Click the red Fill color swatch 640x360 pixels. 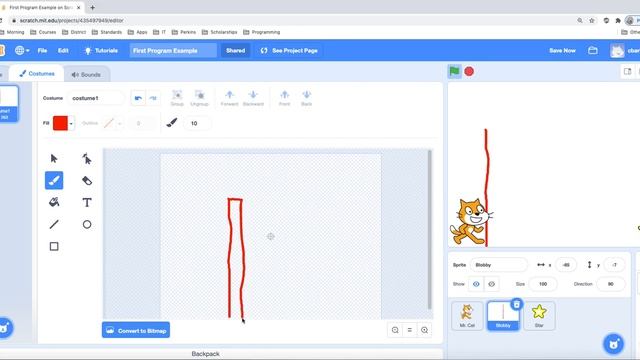(60, 123)
